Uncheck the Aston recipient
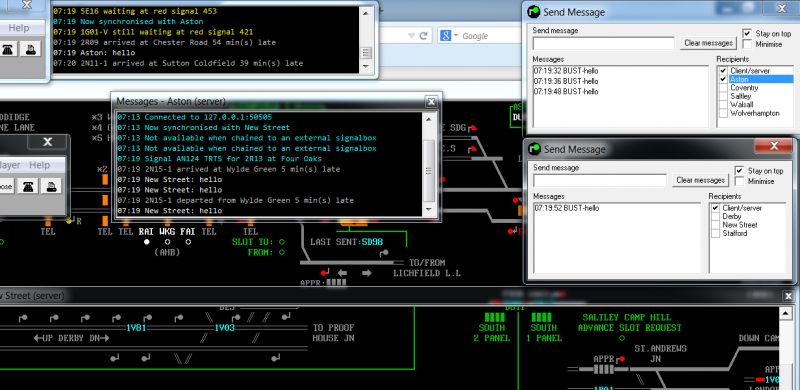 click(x=723, y=79)
